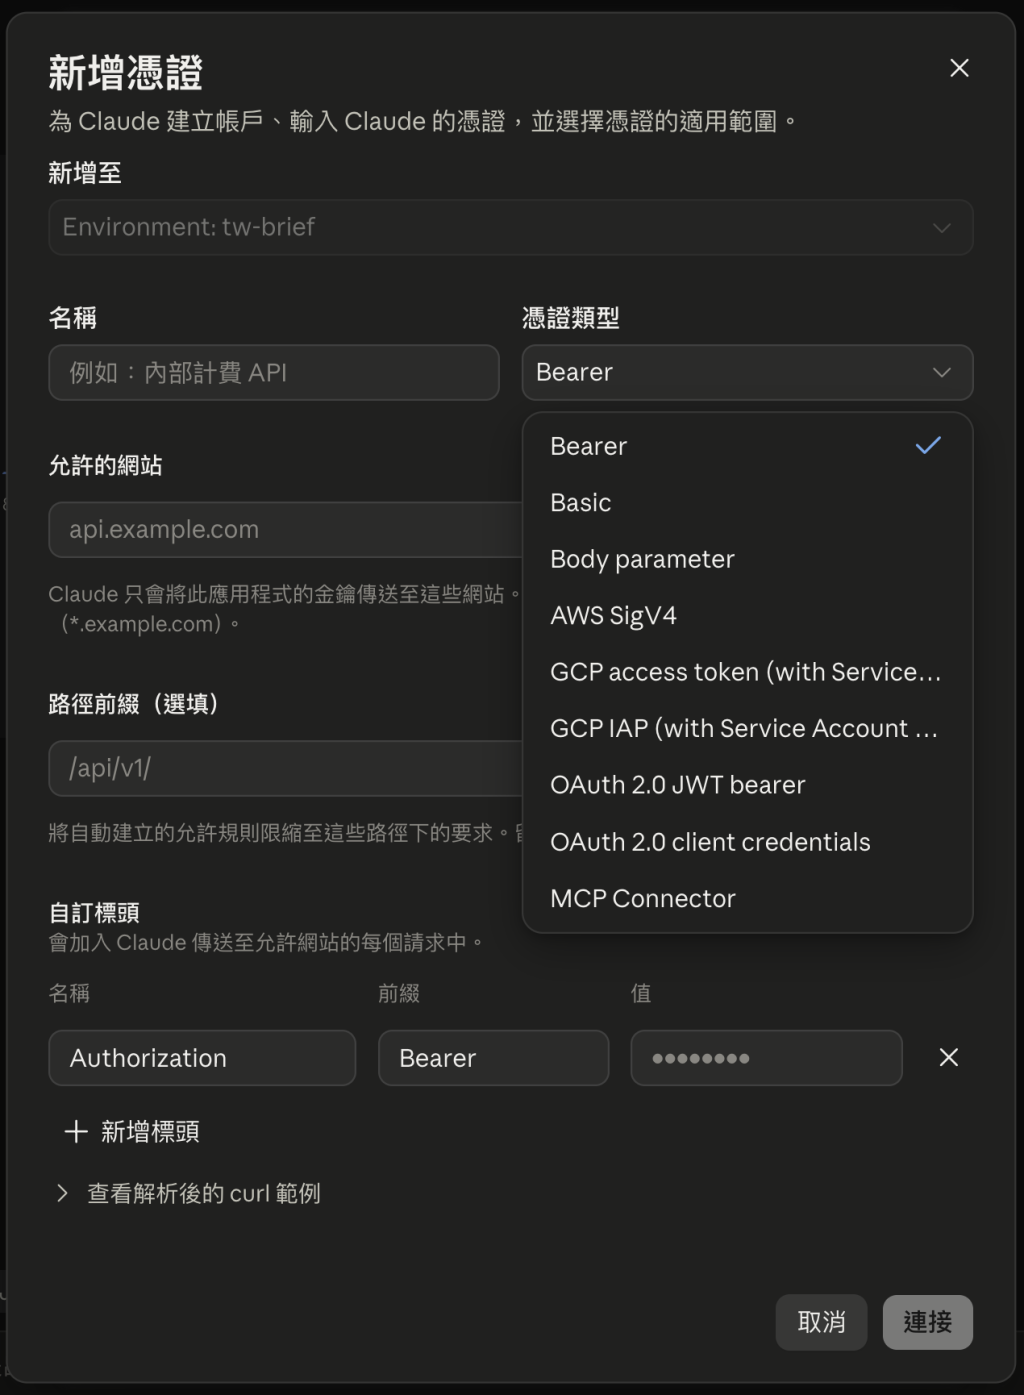Select GCP access token (with Service… option
Screen dimensions: 1024x1395
[747, 672]
